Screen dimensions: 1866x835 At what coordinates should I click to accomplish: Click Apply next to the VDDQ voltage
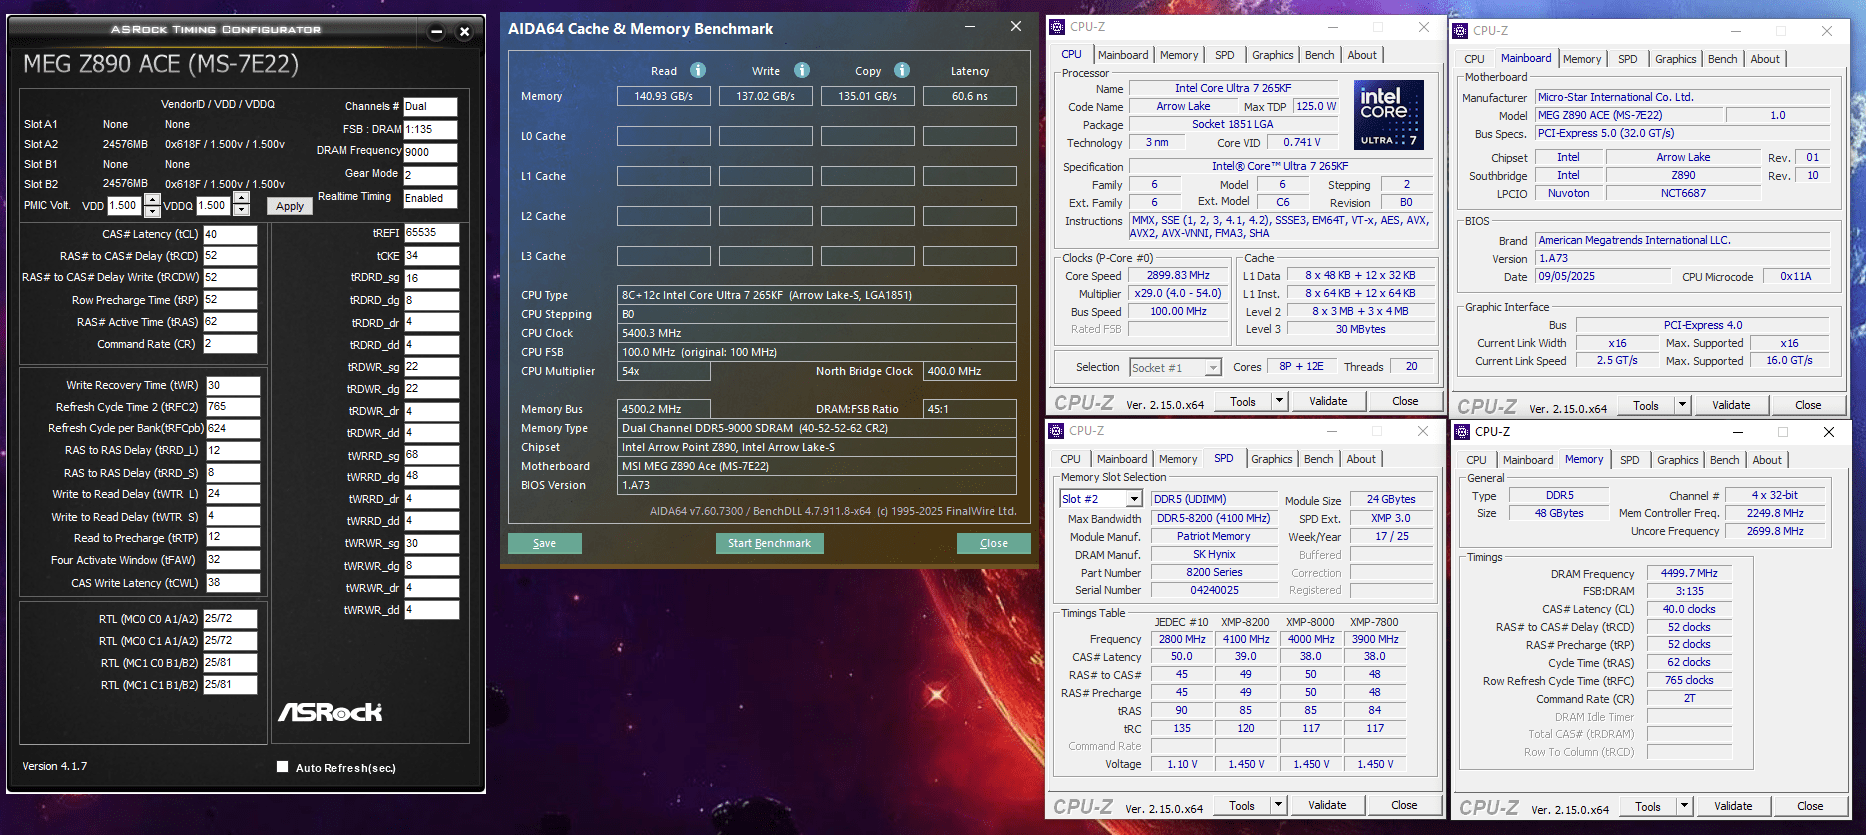(290, 206)
